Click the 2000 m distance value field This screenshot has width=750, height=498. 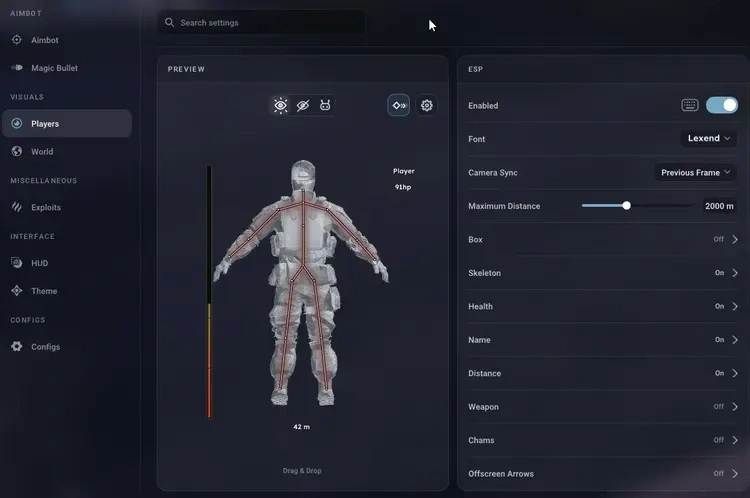719,206
